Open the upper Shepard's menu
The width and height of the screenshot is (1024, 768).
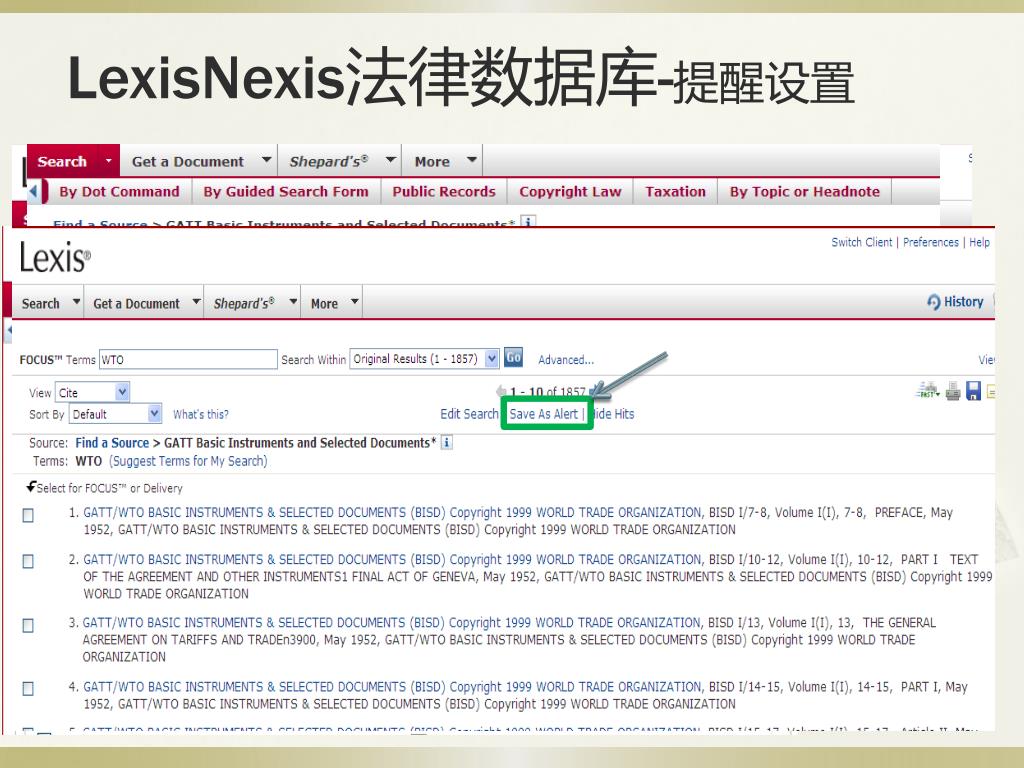[328, 161]
